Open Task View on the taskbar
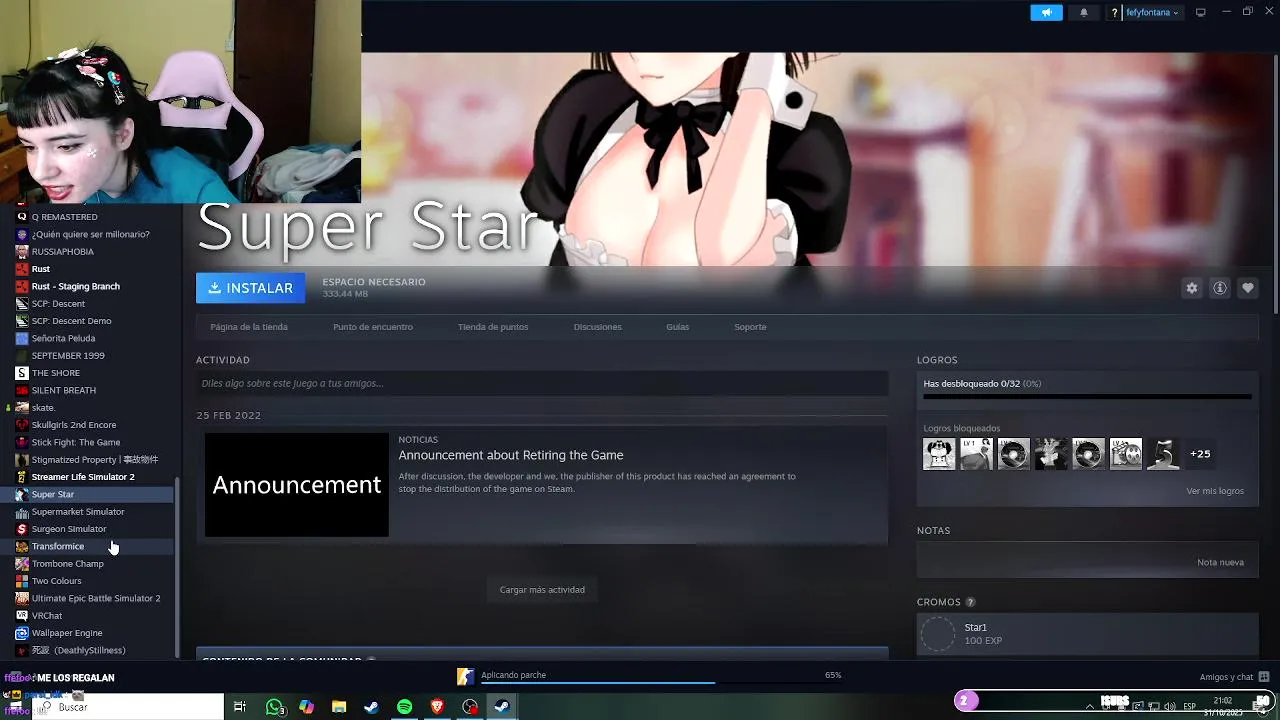Screen dimensions: 1280x720 (240, 707)
